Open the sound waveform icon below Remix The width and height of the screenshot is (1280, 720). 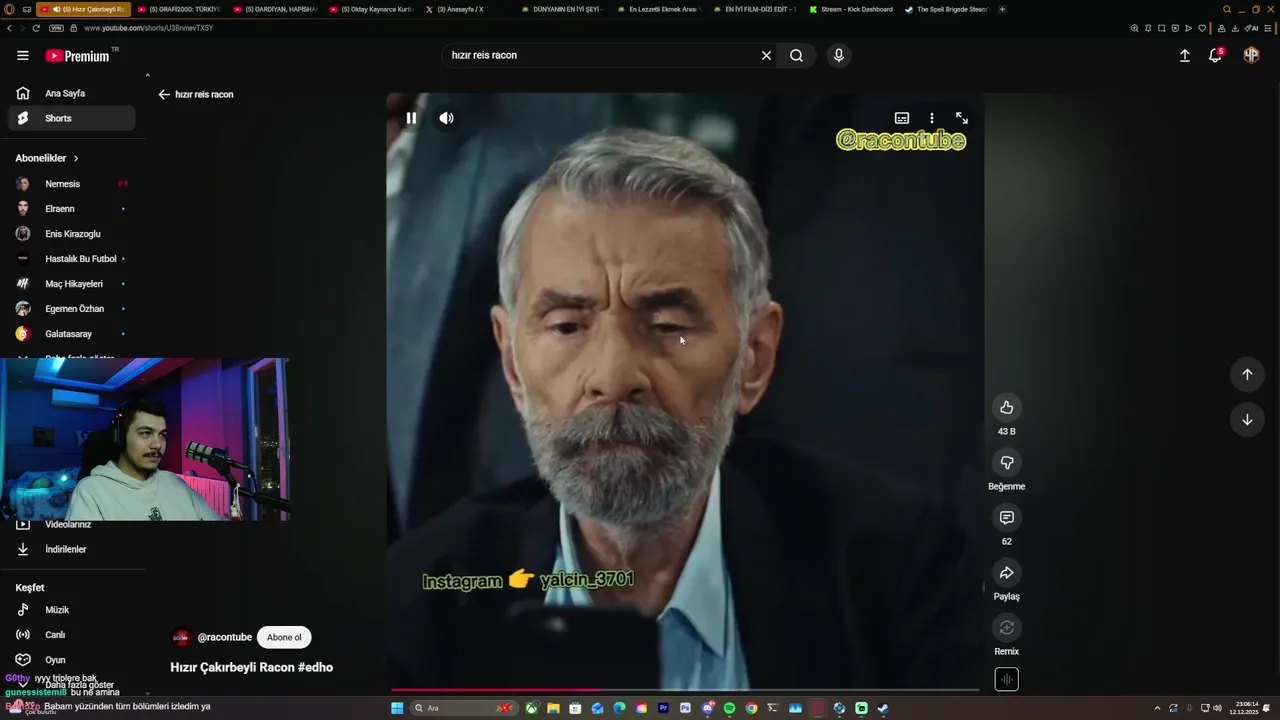[1007, 680]
